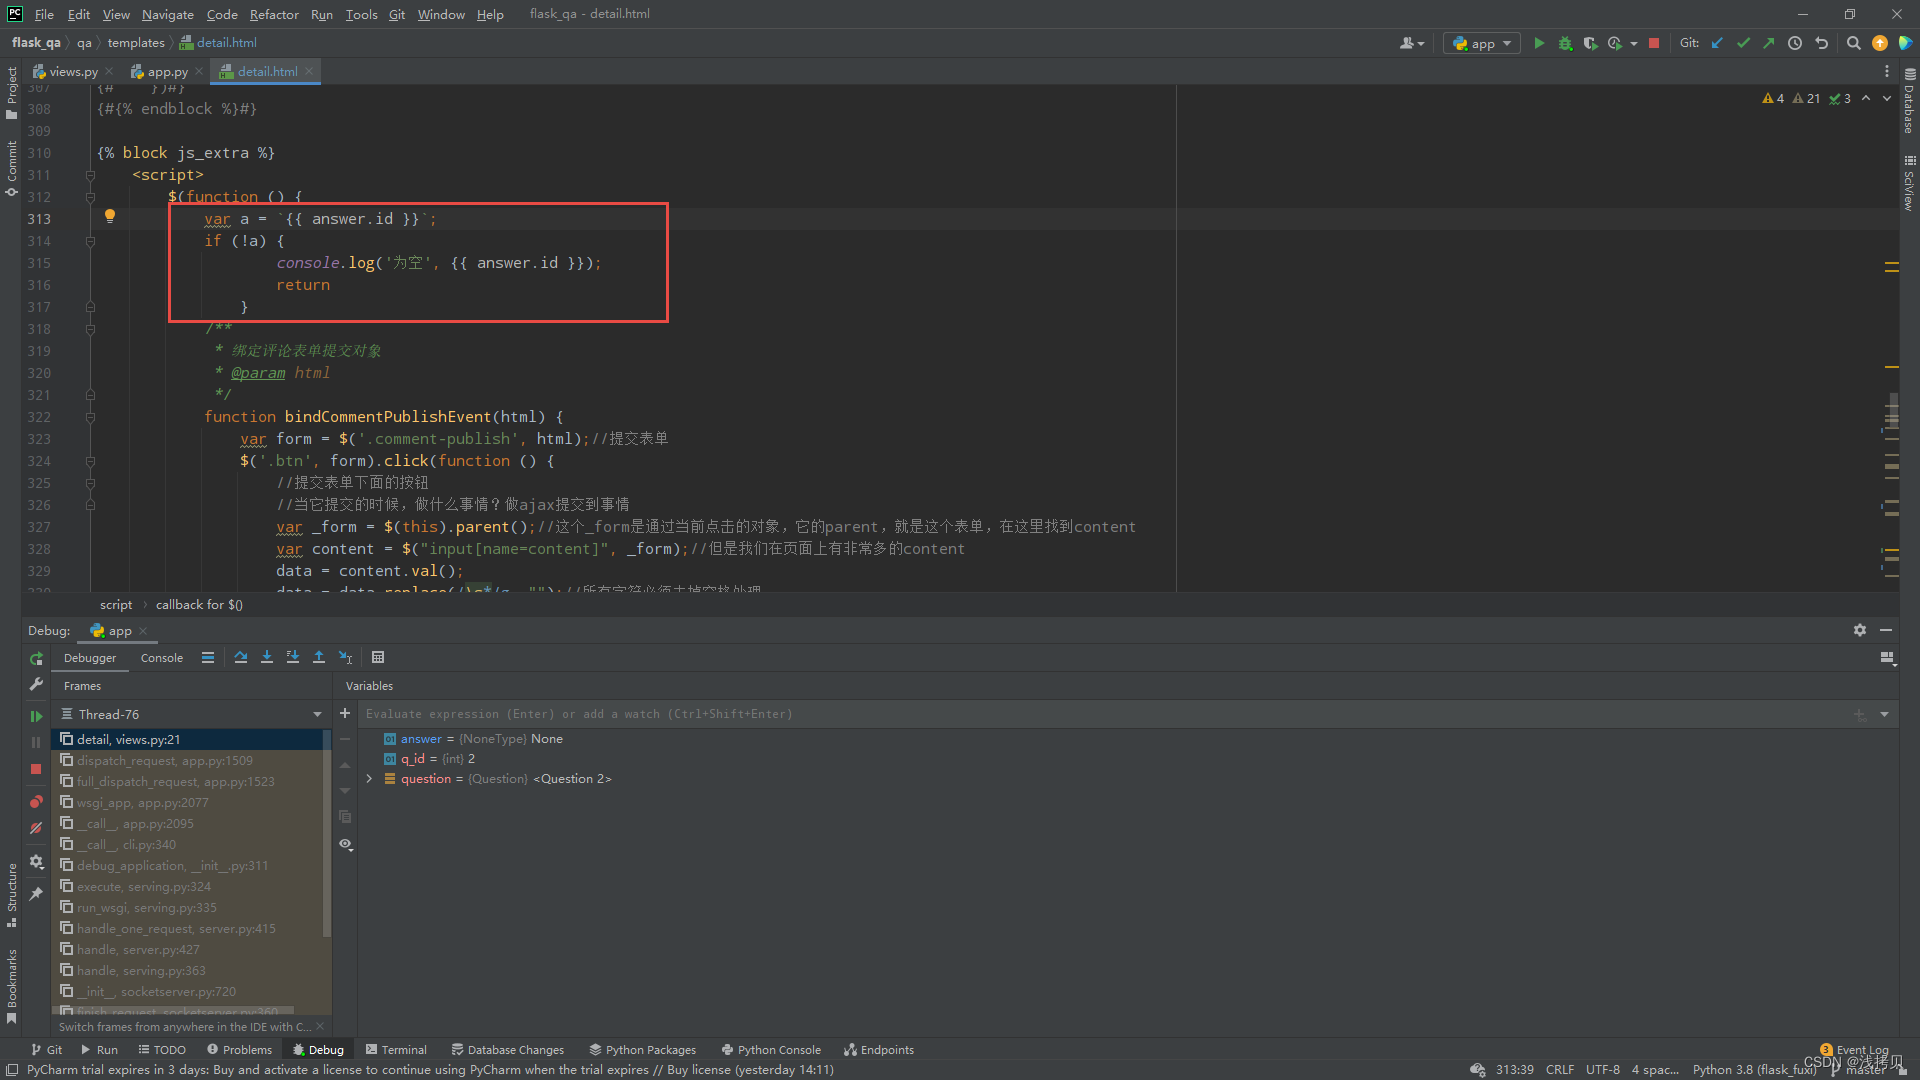Image resolution: width=1920 pixels, height=1080 pixels.
Task: Open editor tabs more-options menu
Action: coord(1887,72)
